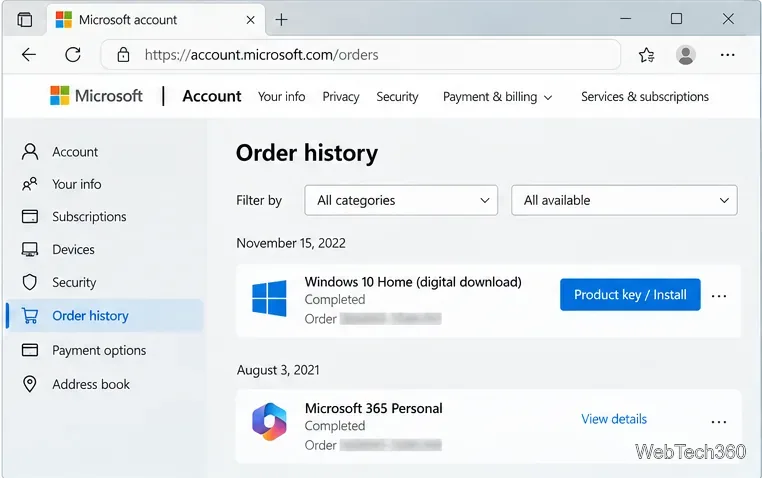Click the Account person icon in sidebar
Screen dimensions: 762x478
30,152
